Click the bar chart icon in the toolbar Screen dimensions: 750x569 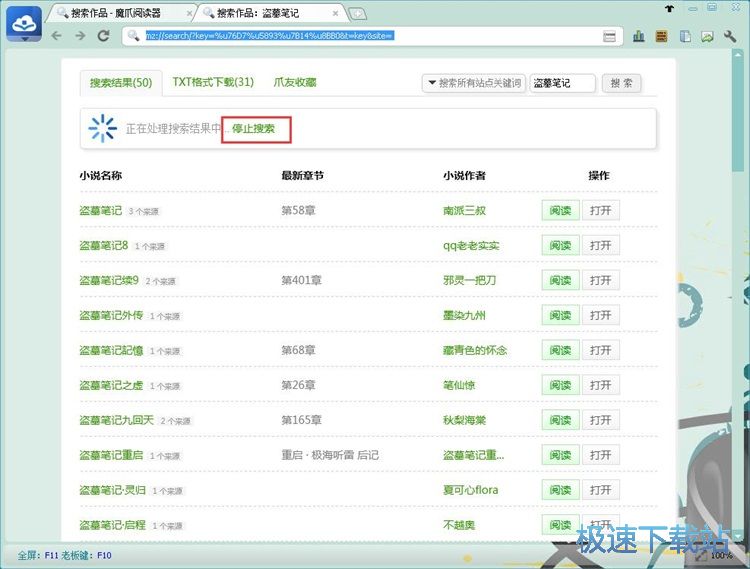pos(639,36)
